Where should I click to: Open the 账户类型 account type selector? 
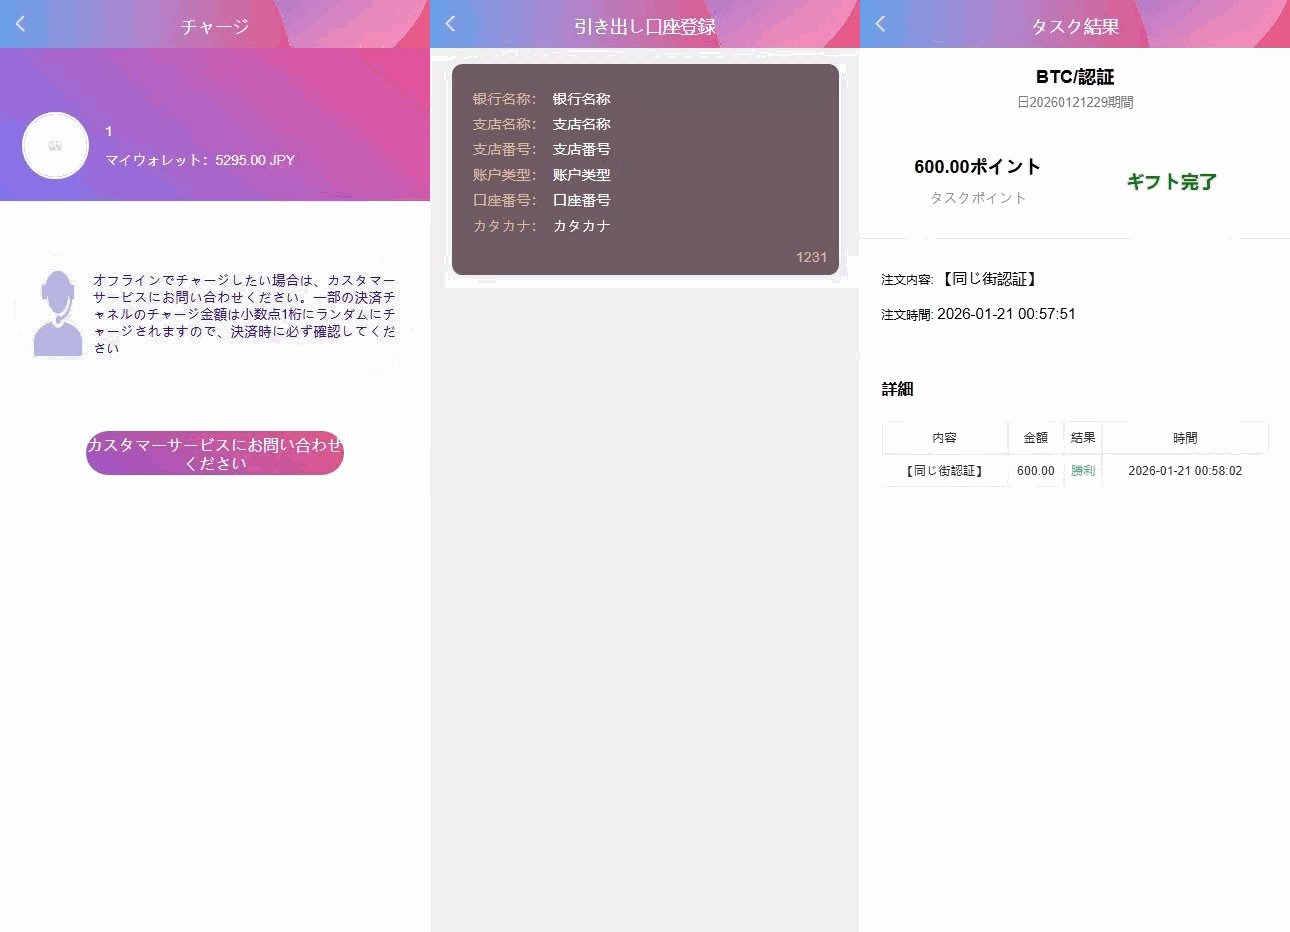[x=580, y=174]
